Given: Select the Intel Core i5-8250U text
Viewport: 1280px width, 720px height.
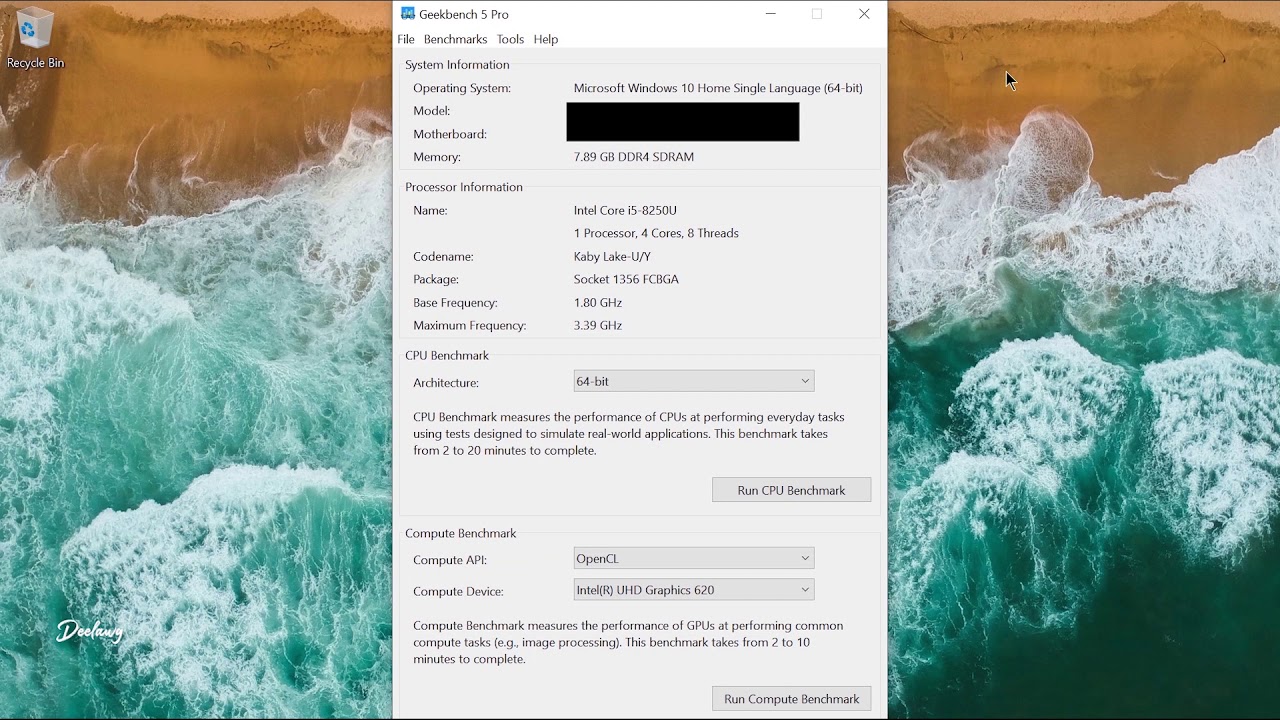Looking at the screenshot, I should coord(625,210).
